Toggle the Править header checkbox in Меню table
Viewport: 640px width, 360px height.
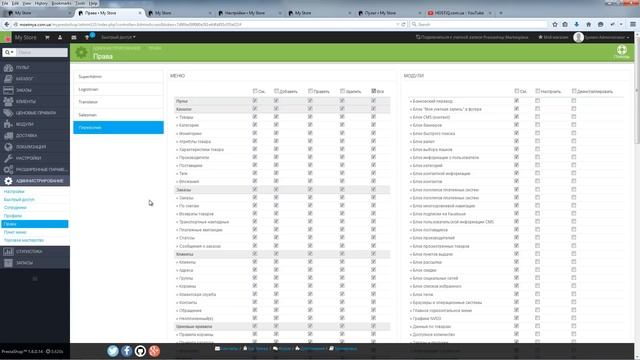click(310, 91)
